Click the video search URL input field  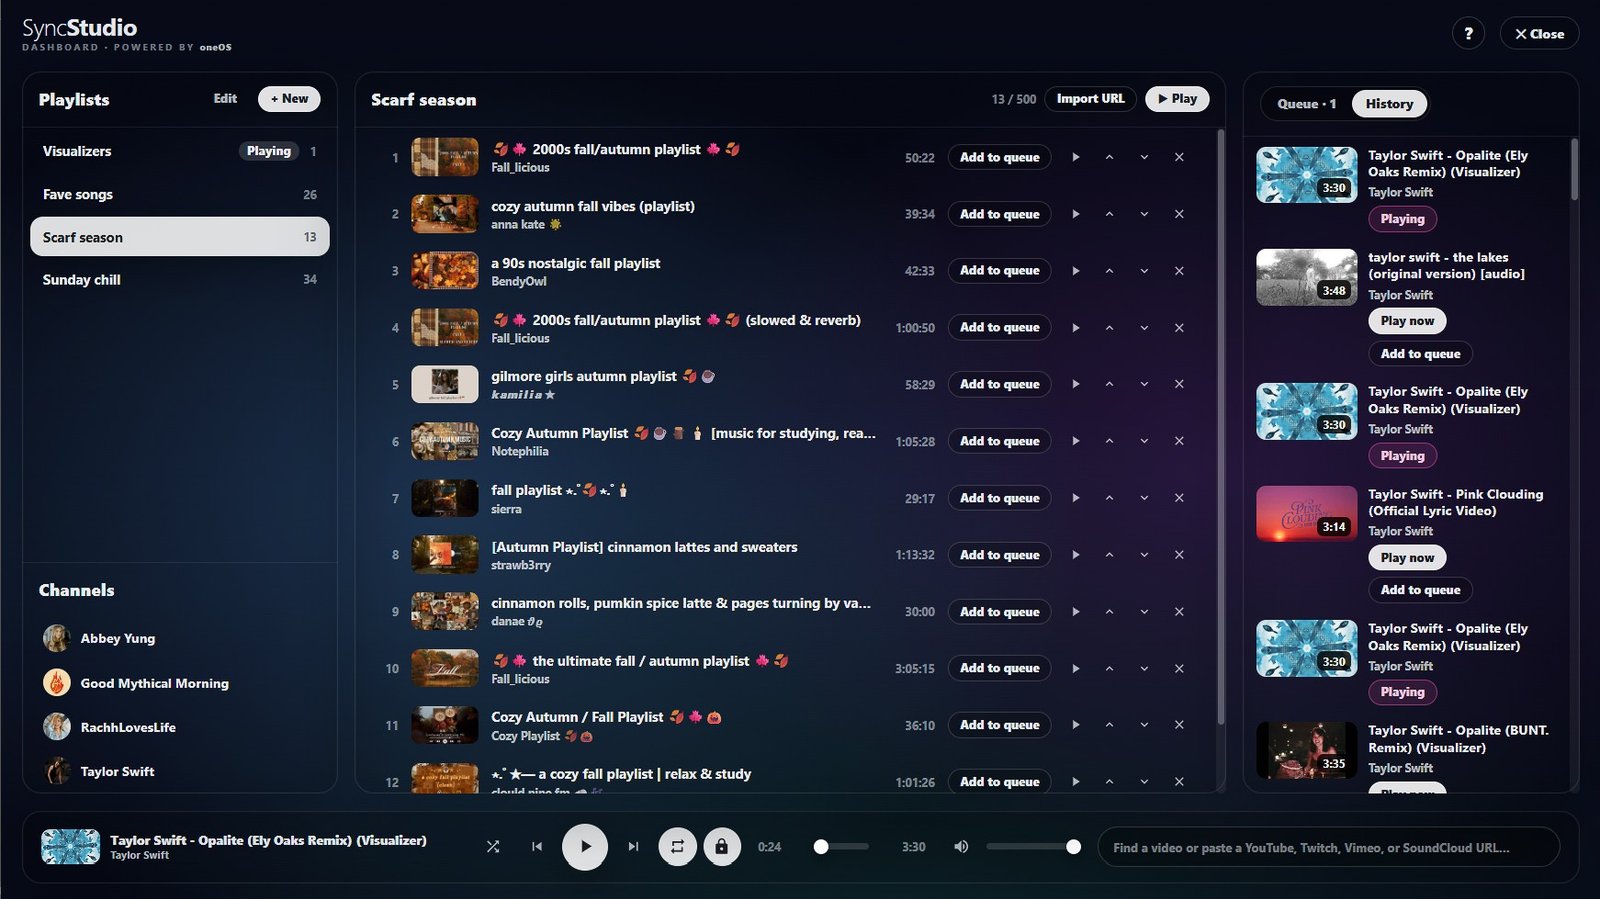[1328, 847]
